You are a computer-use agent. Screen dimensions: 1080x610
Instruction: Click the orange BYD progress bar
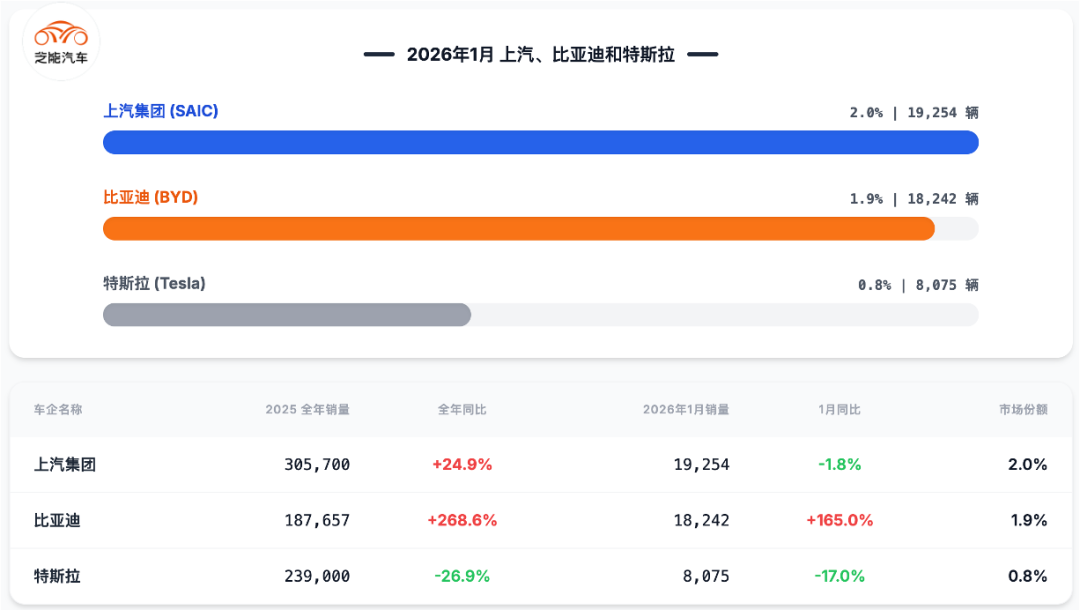pyautogui.click(x=519, y=229)
